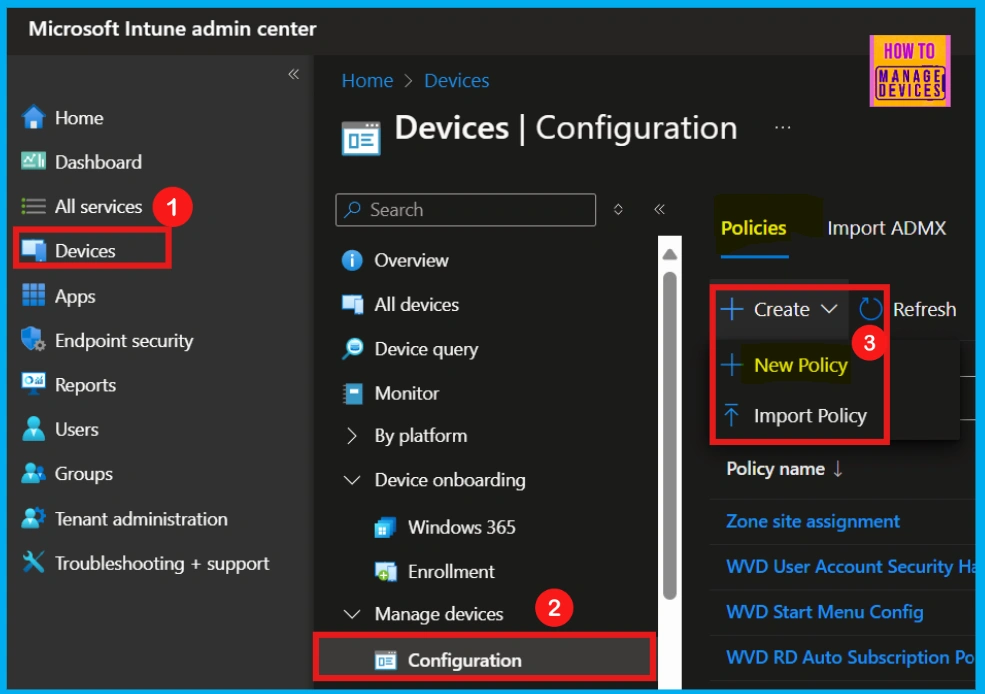Select New Policy from Create menu
Image resolution: width=985 pixels, height=694 pixels.
click(x=800, y=365)
